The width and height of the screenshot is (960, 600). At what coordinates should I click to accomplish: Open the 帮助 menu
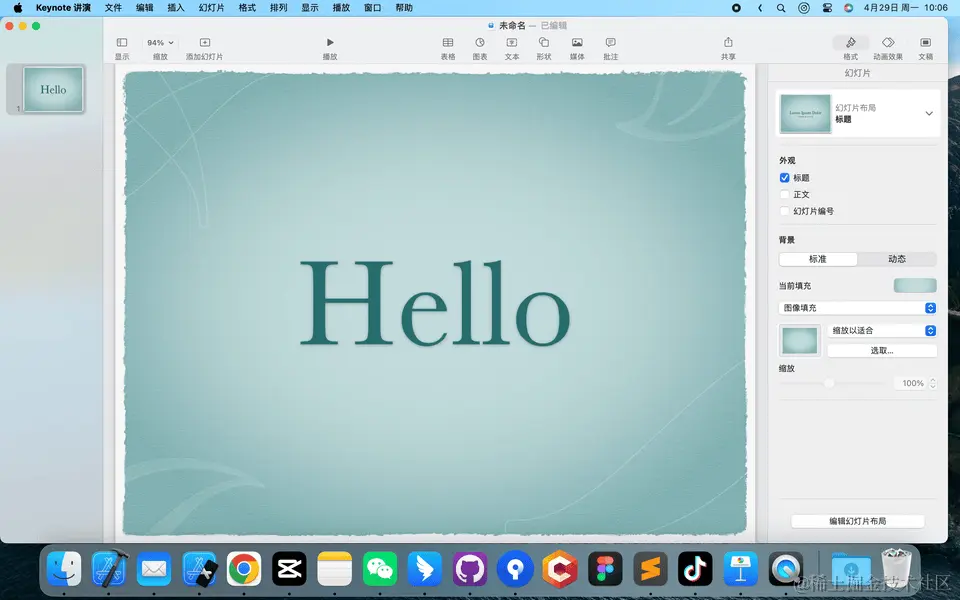coord(403,8)
